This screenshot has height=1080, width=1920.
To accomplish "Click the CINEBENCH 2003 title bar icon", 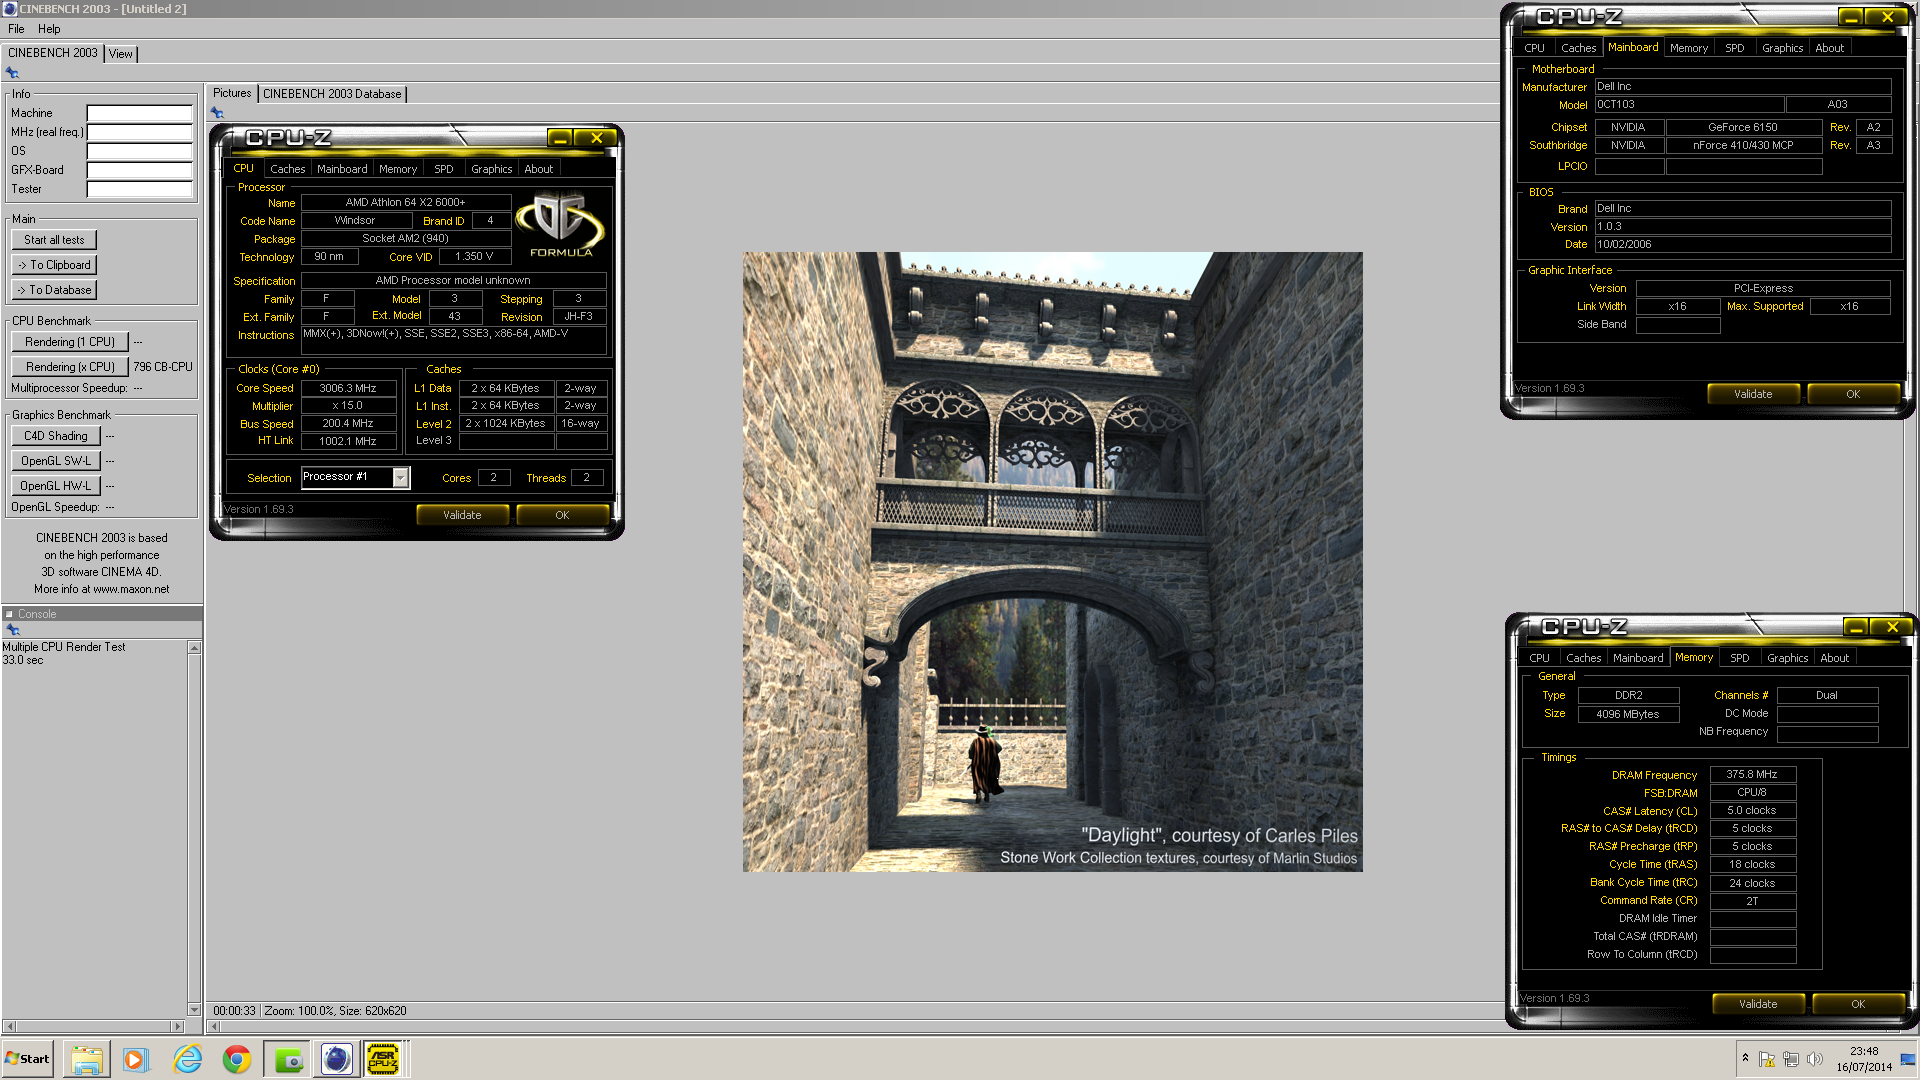I will [x=9, y=9].
